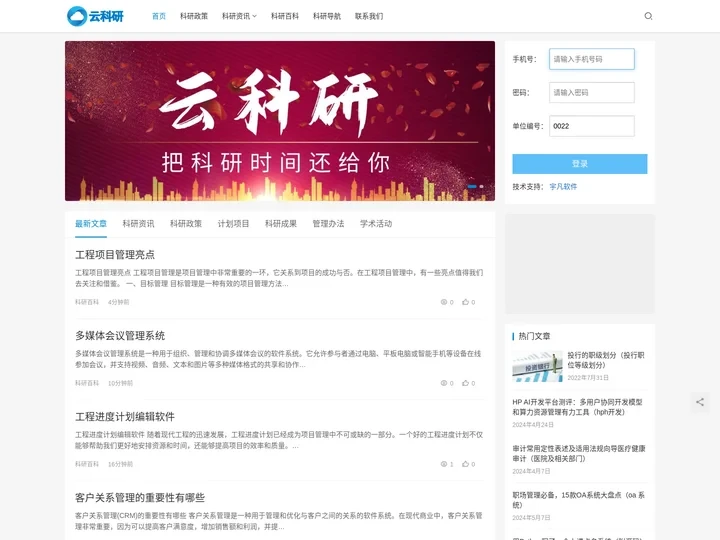The height and width of the screenshot is (540, 720).
Task: Open article 客户关系管理的重要性有哪些
Action: [140, 498]
